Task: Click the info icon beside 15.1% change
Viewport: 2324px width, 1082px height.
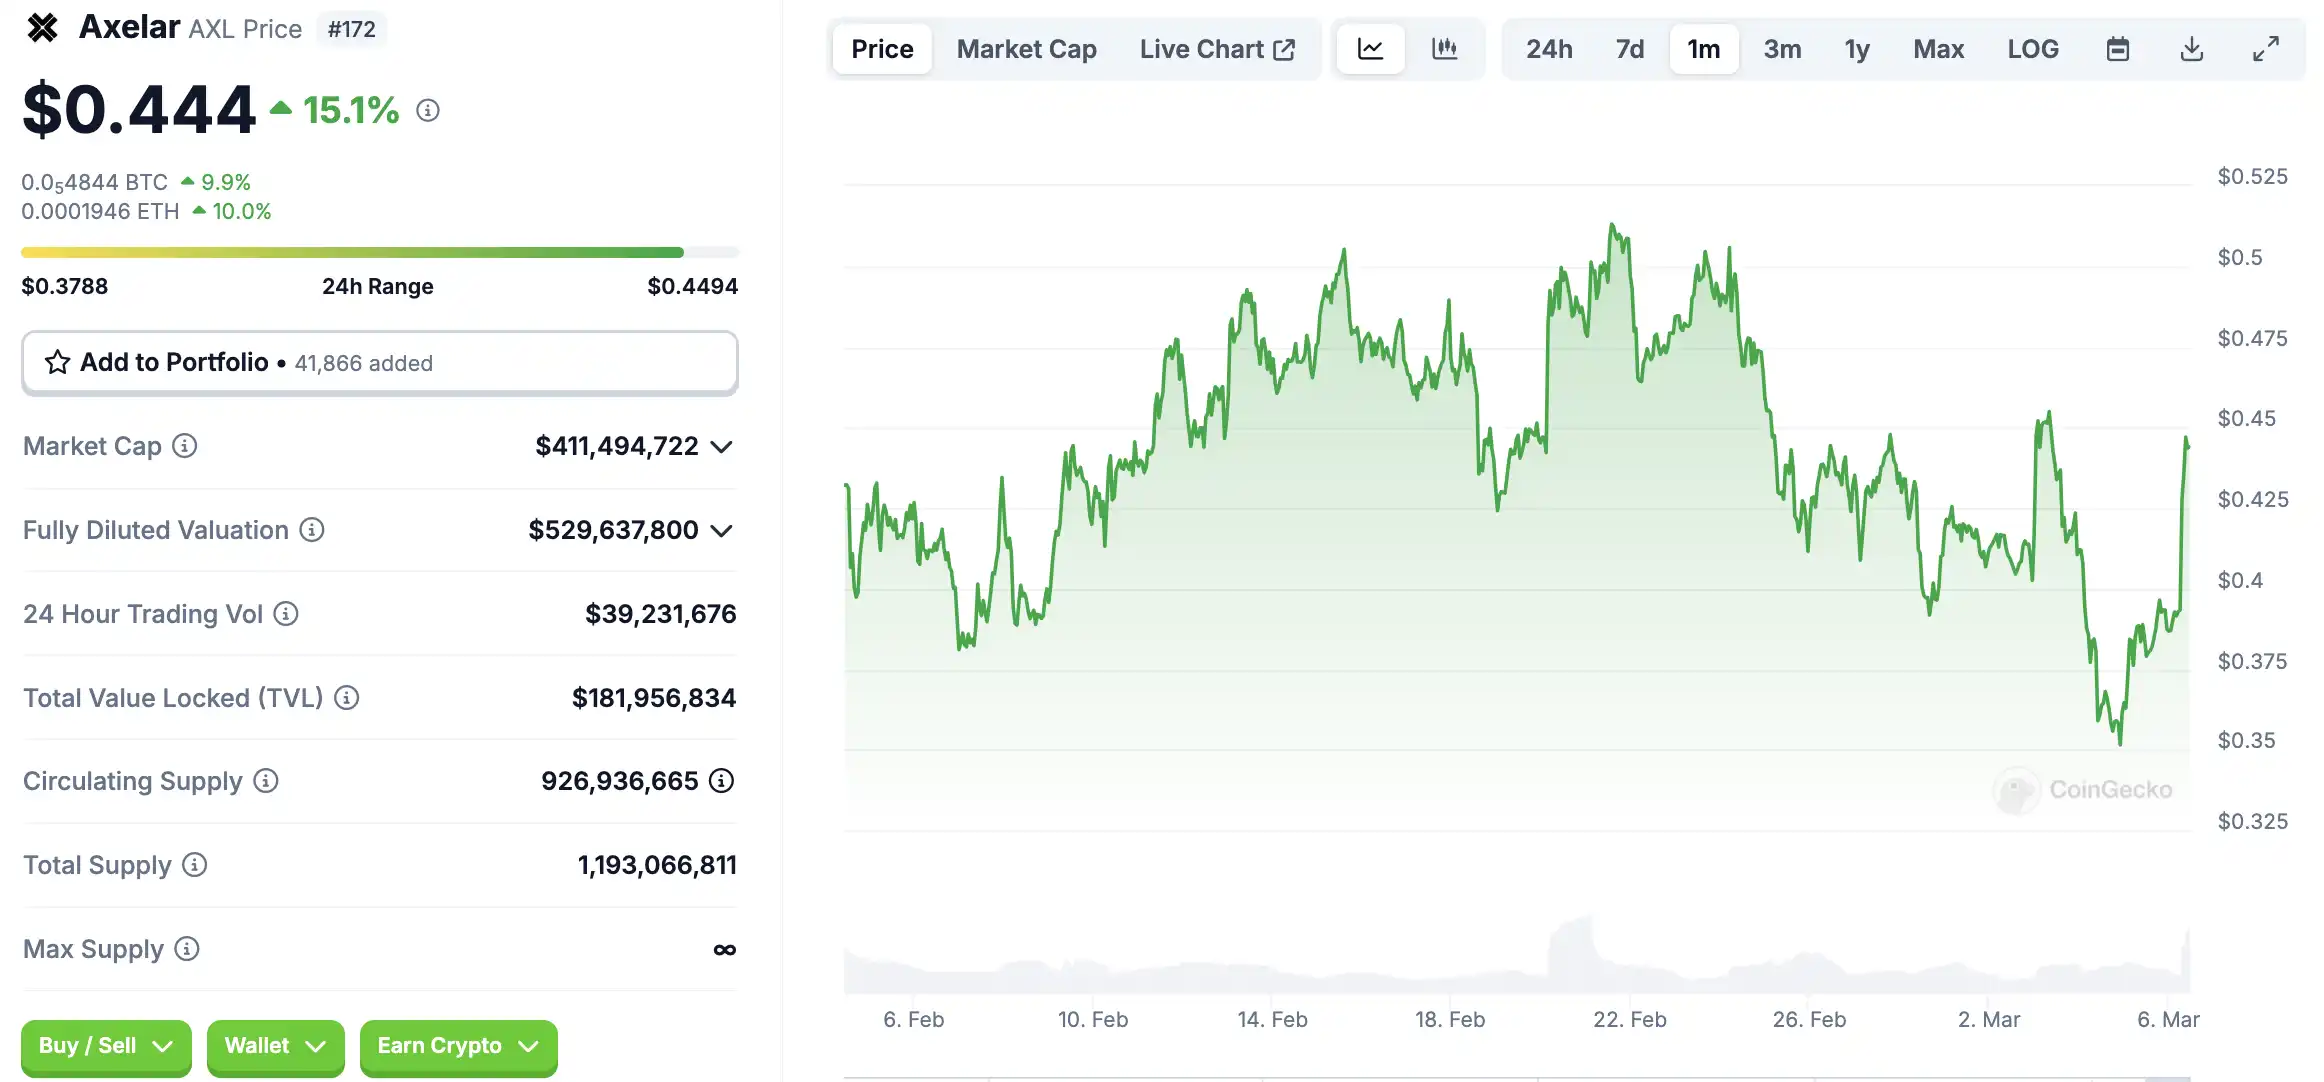Action: [x=428, y=111]
